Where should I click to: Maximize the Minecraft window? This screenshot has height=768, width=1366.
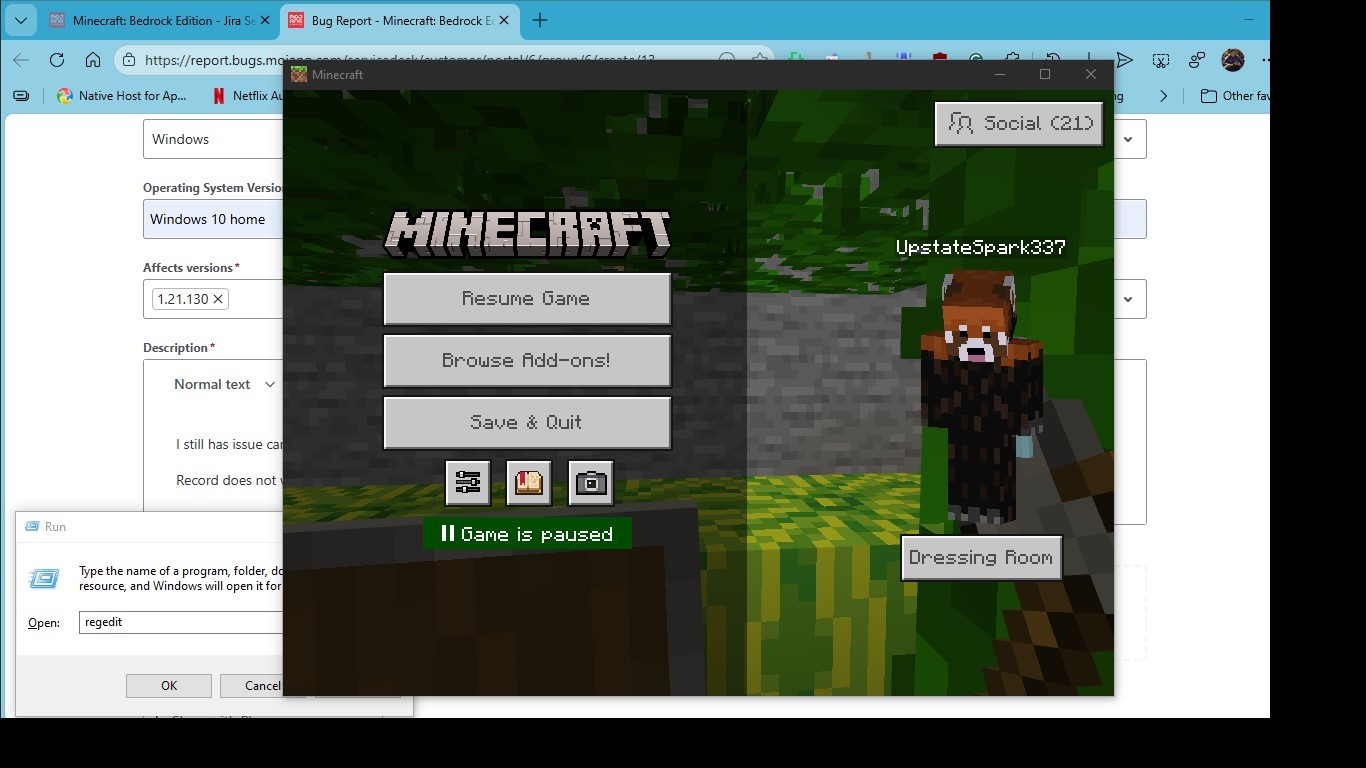click(1045, 74)
